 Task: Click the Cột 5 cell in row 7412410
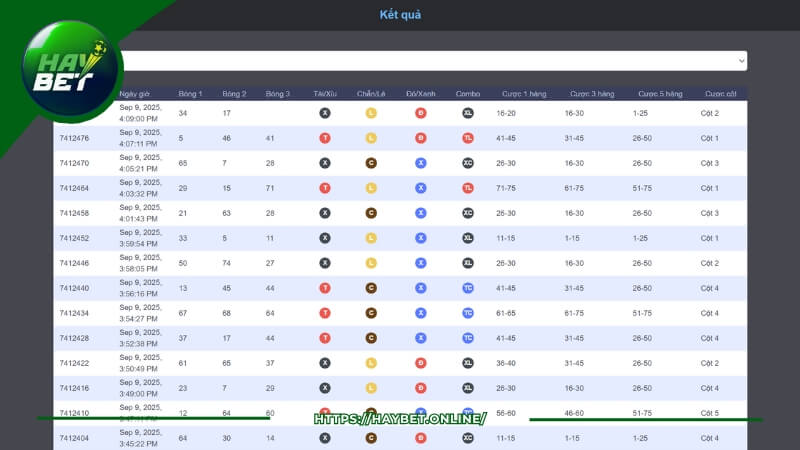tap(710, 413)
